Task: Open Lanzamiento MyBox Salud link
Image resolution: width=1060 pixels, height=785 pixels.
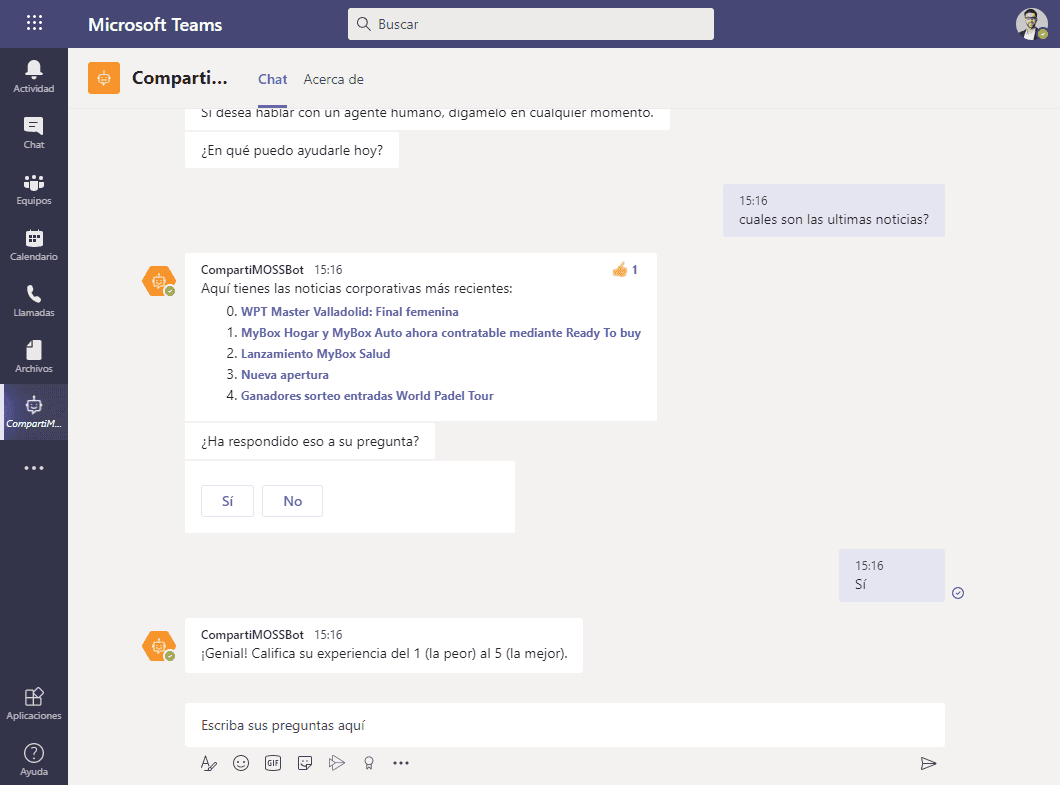Action: 315,354
